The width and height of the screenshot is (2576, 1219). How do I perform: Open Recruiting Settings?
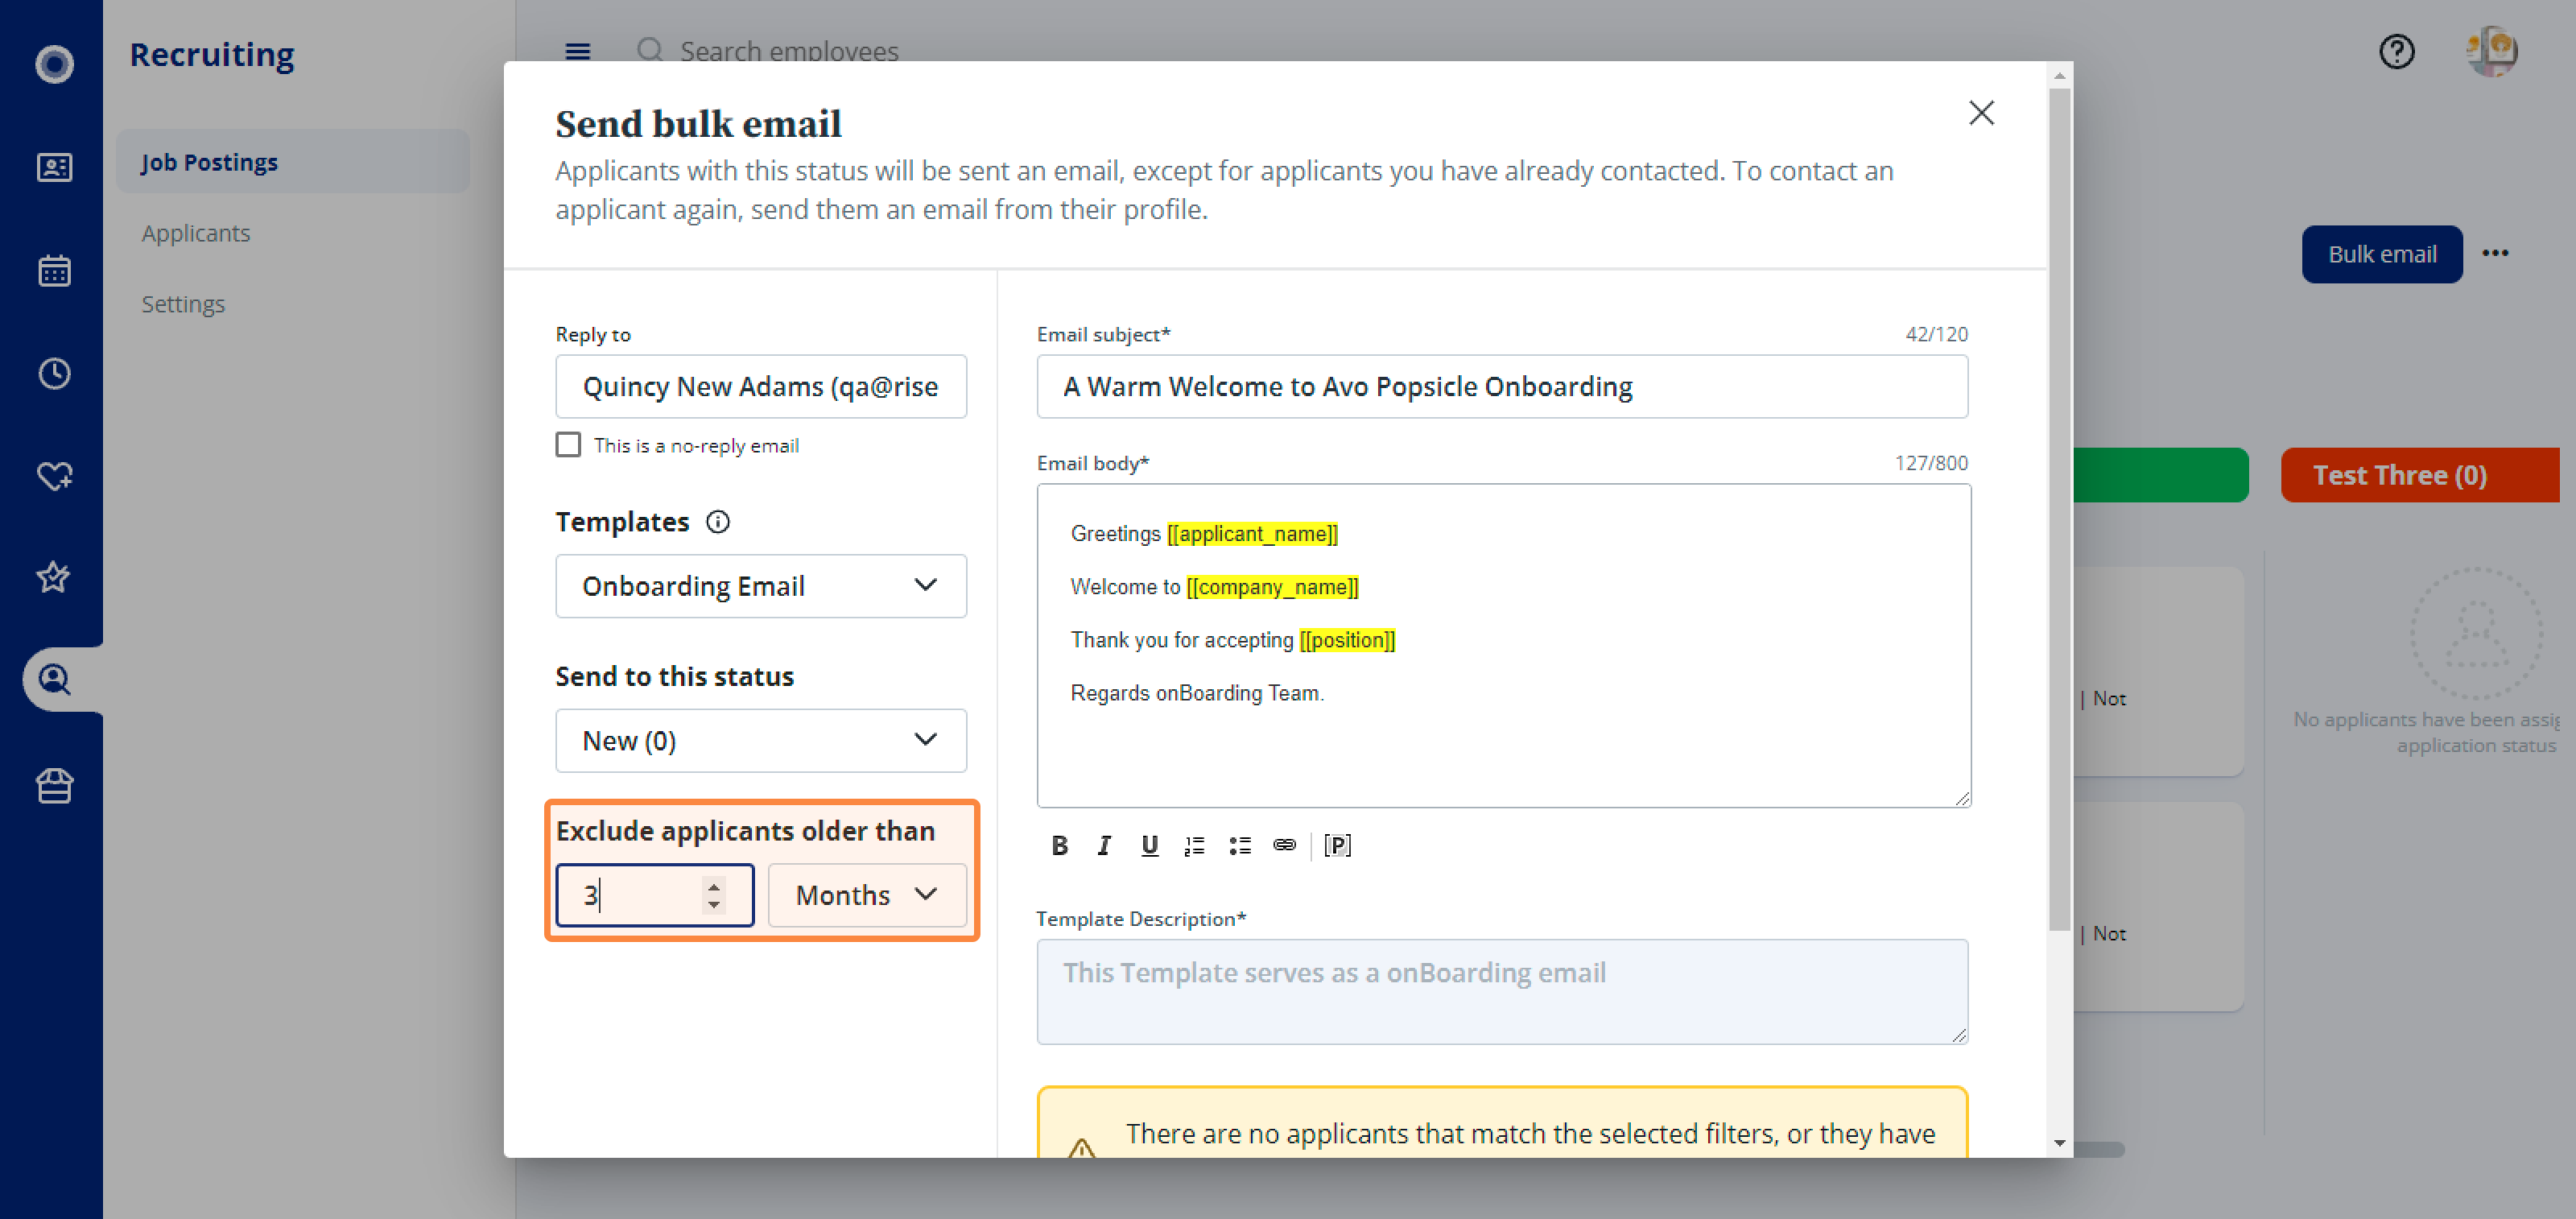(x=183, y=304)
